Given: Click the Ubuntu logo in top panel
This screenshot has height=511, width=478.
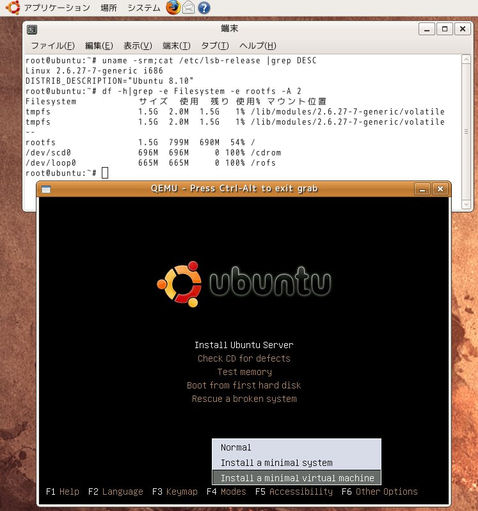Looking at the screenshot, I should [13, 7].
